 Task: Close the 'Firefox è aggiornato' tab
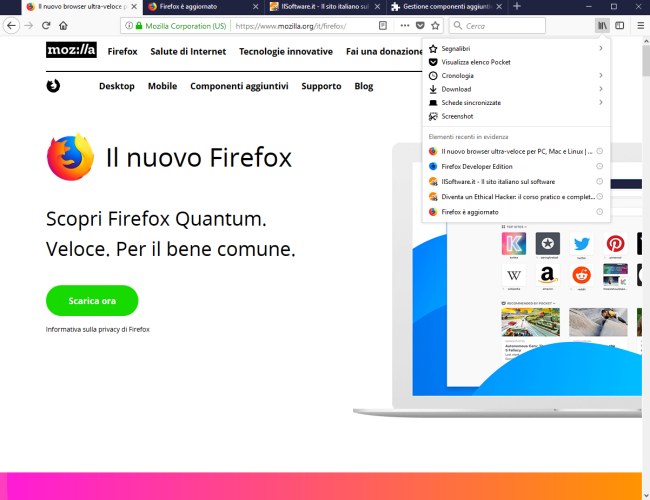[256, 7]
